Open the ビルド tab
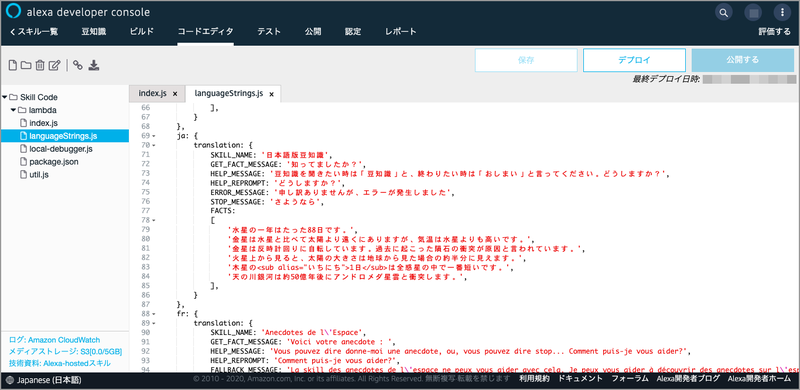This screenshot has width=800, height=390. 141,32
